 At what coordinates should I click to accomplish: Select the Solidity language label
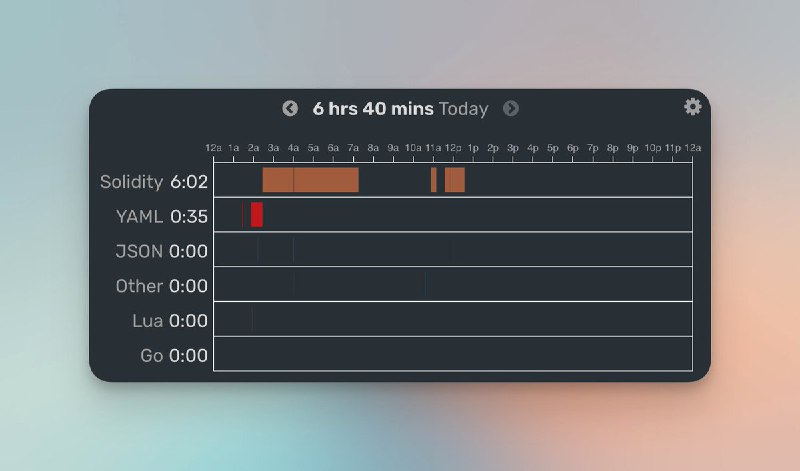(x=131, y=181)
